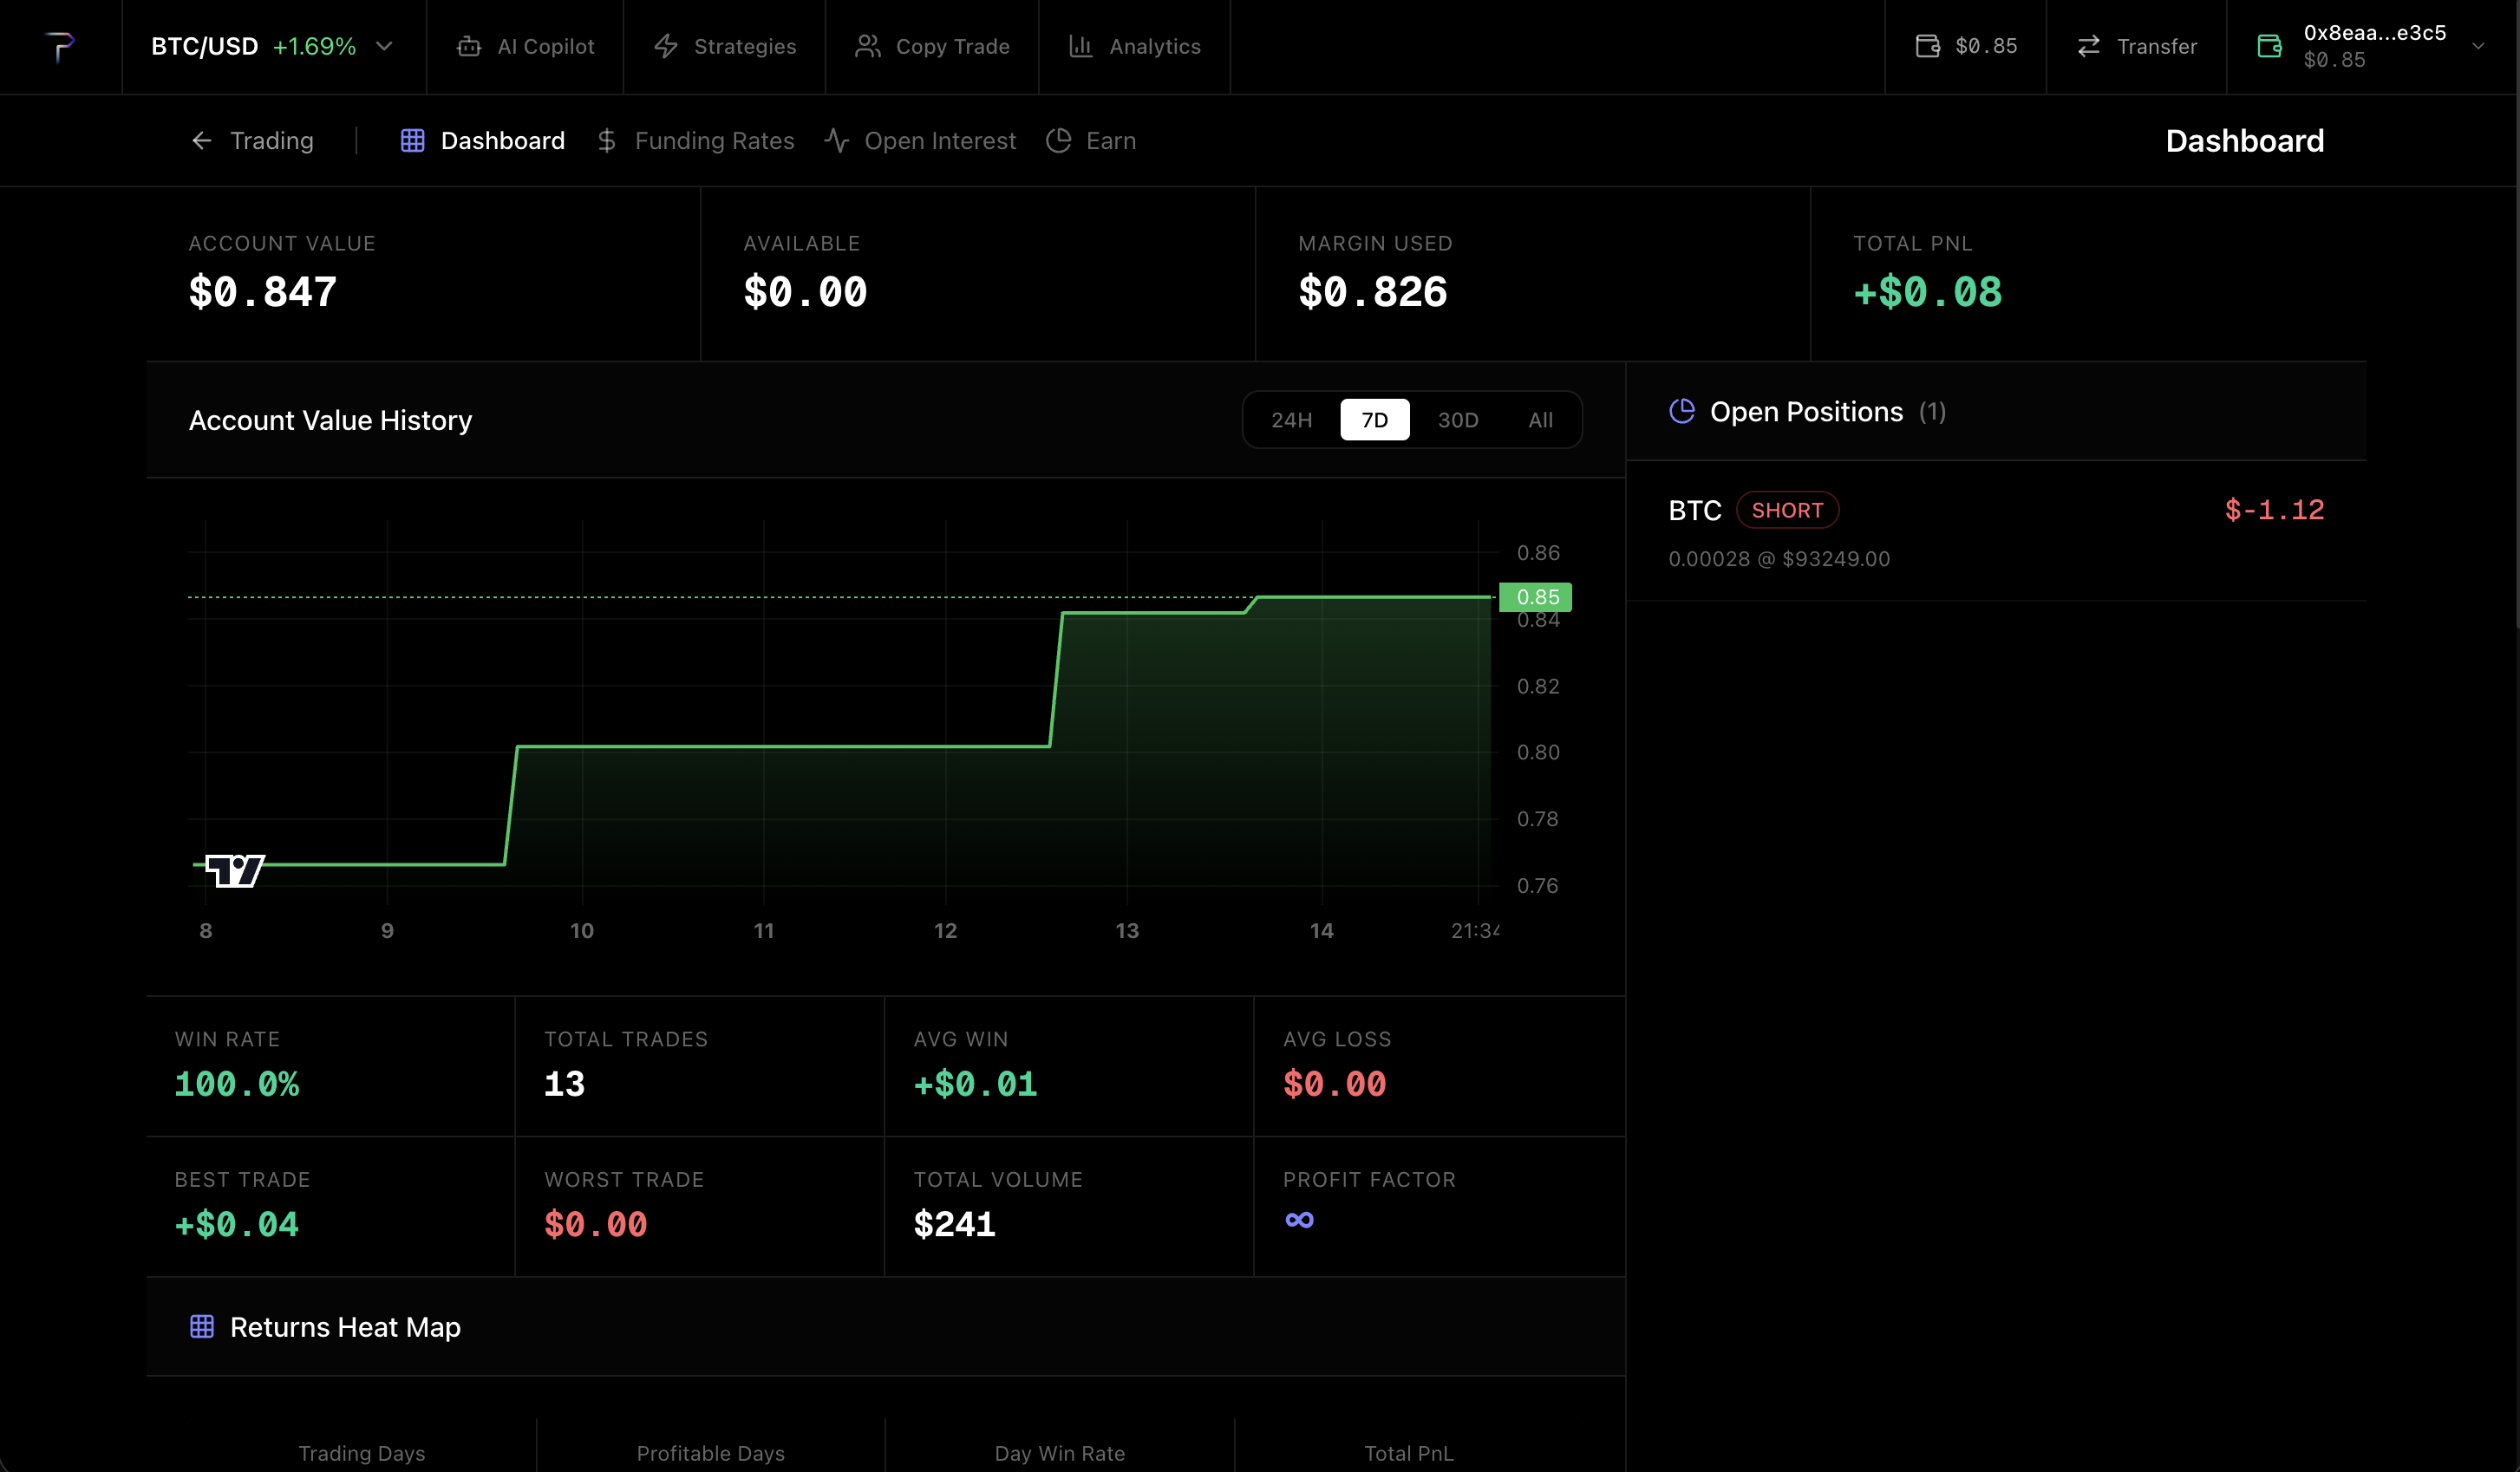
Task: Expand the BTC/USD market selector dropdown
Action: point(385,46)
